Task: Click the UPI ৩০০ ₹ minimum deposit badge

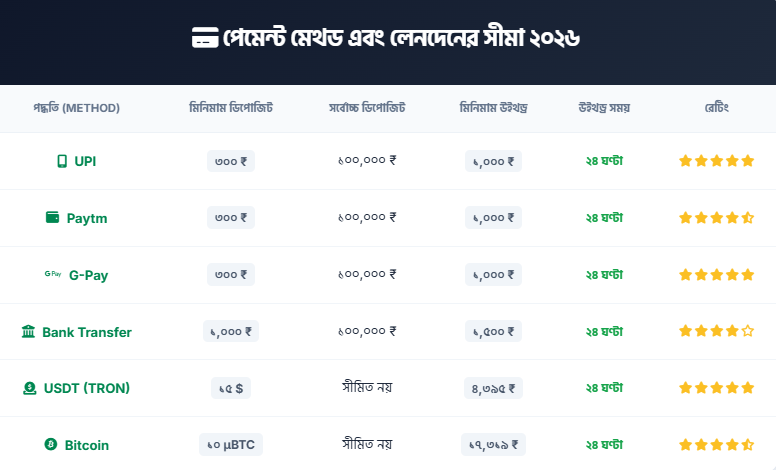Action: [x=231, y=161]
